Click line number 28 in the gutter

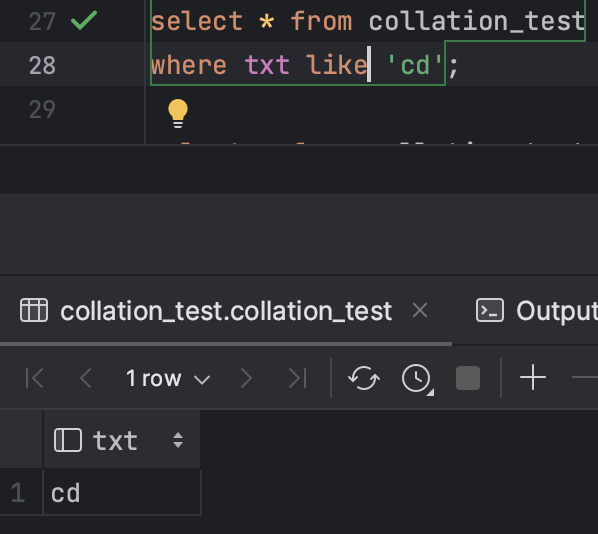(x=42, y=65)
